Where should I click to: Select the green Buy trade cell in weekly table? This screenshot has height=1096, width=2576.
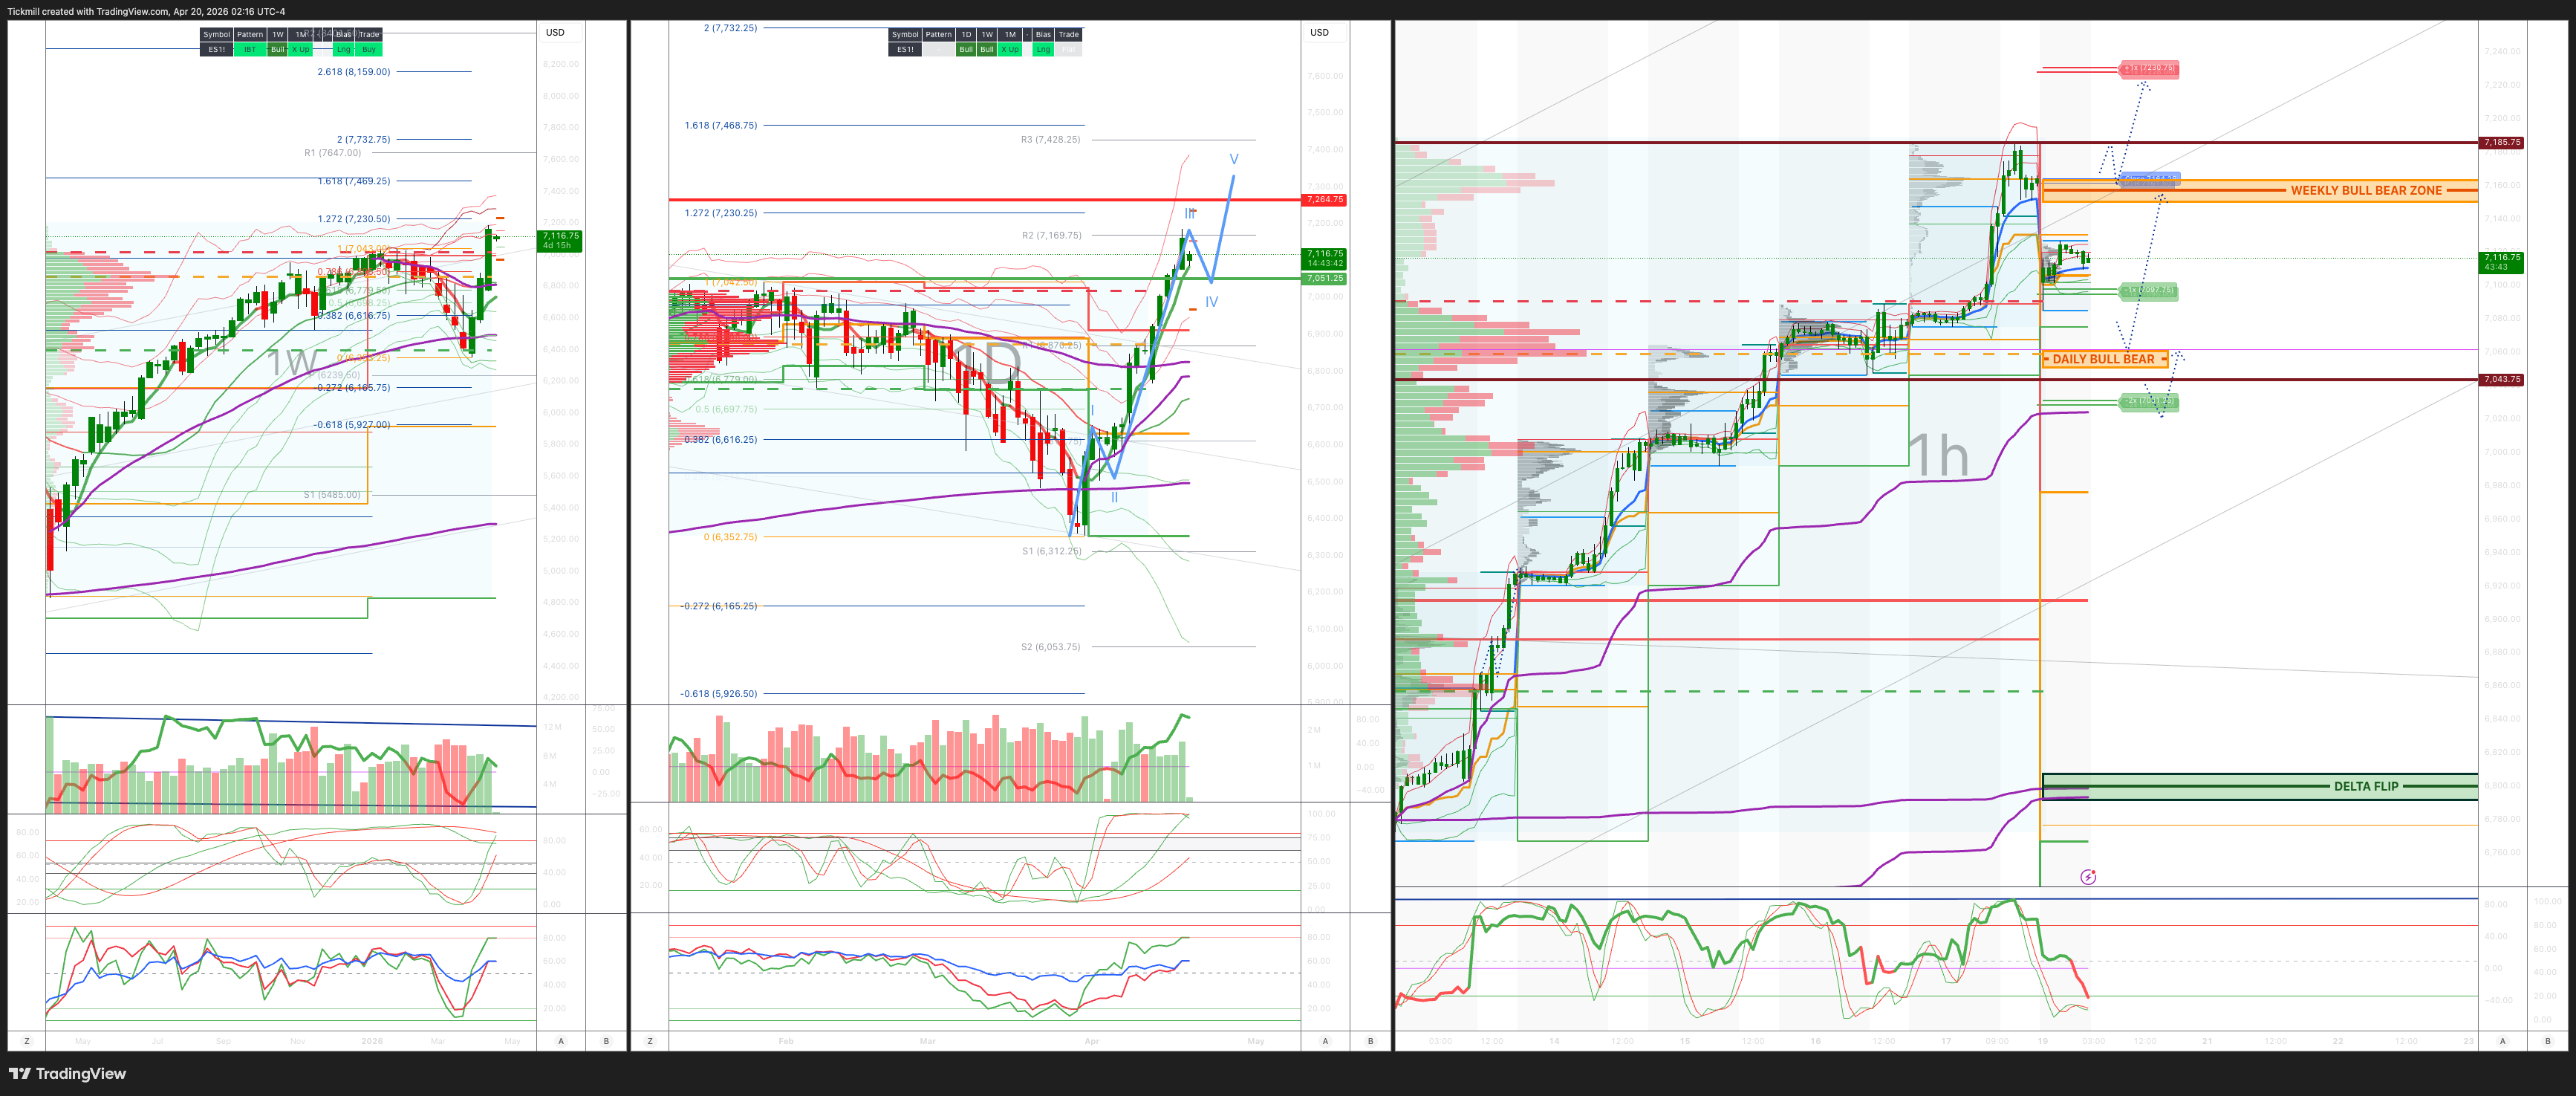coord(369,49)
